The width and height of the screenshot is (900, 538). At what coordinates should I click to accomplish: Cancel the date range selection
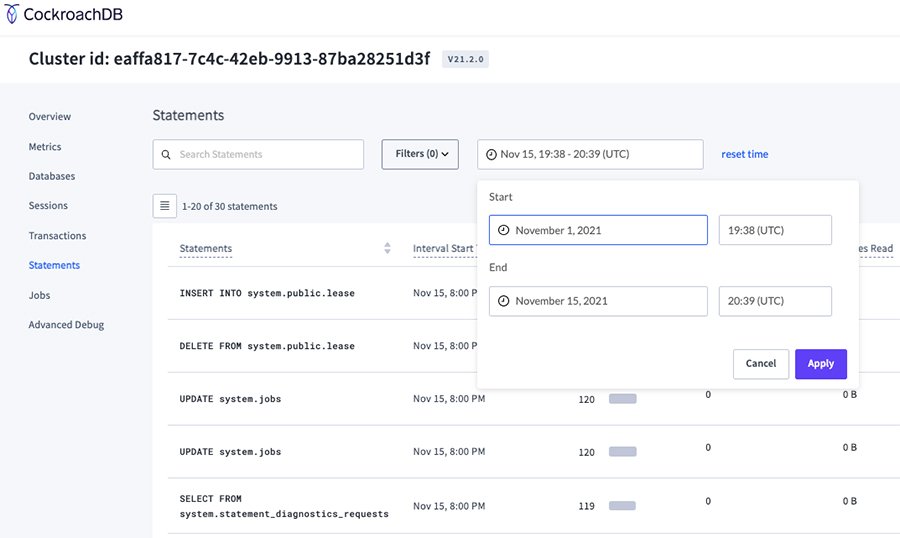tap(760, 364)
